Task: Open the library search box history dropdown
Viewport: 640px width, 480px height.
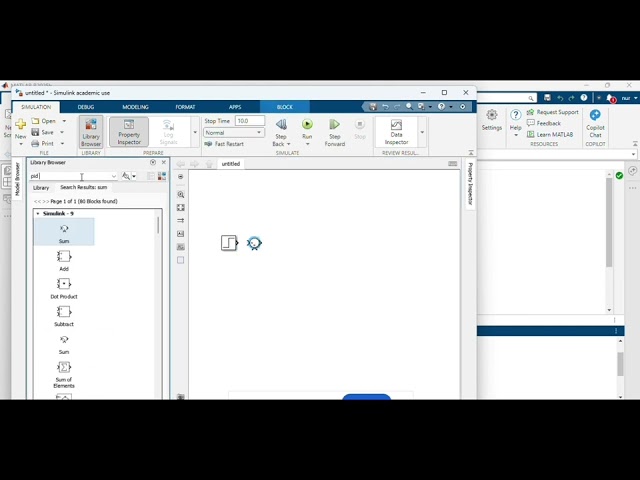Action: pyautogui.click(x=113, y=176)
